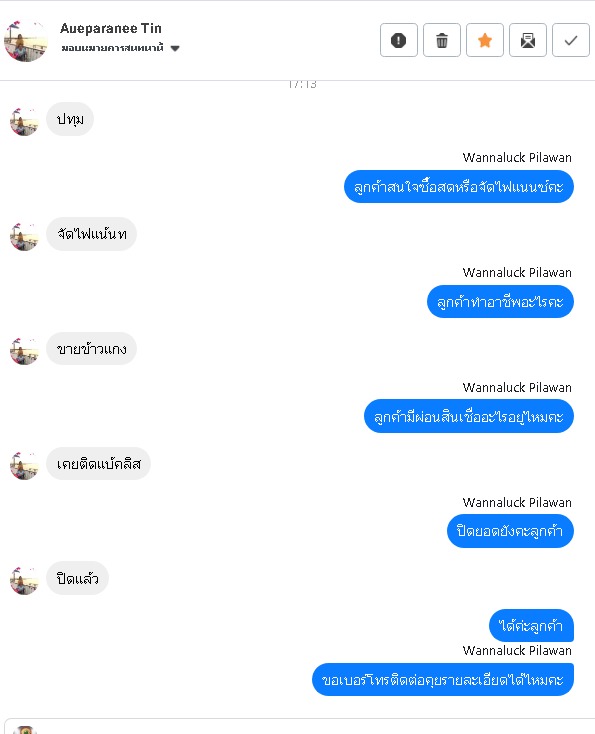Screen dimensions: 595x734
Task: Open the assign conversation dropdown arrow
Action: [x=175, y=48]
